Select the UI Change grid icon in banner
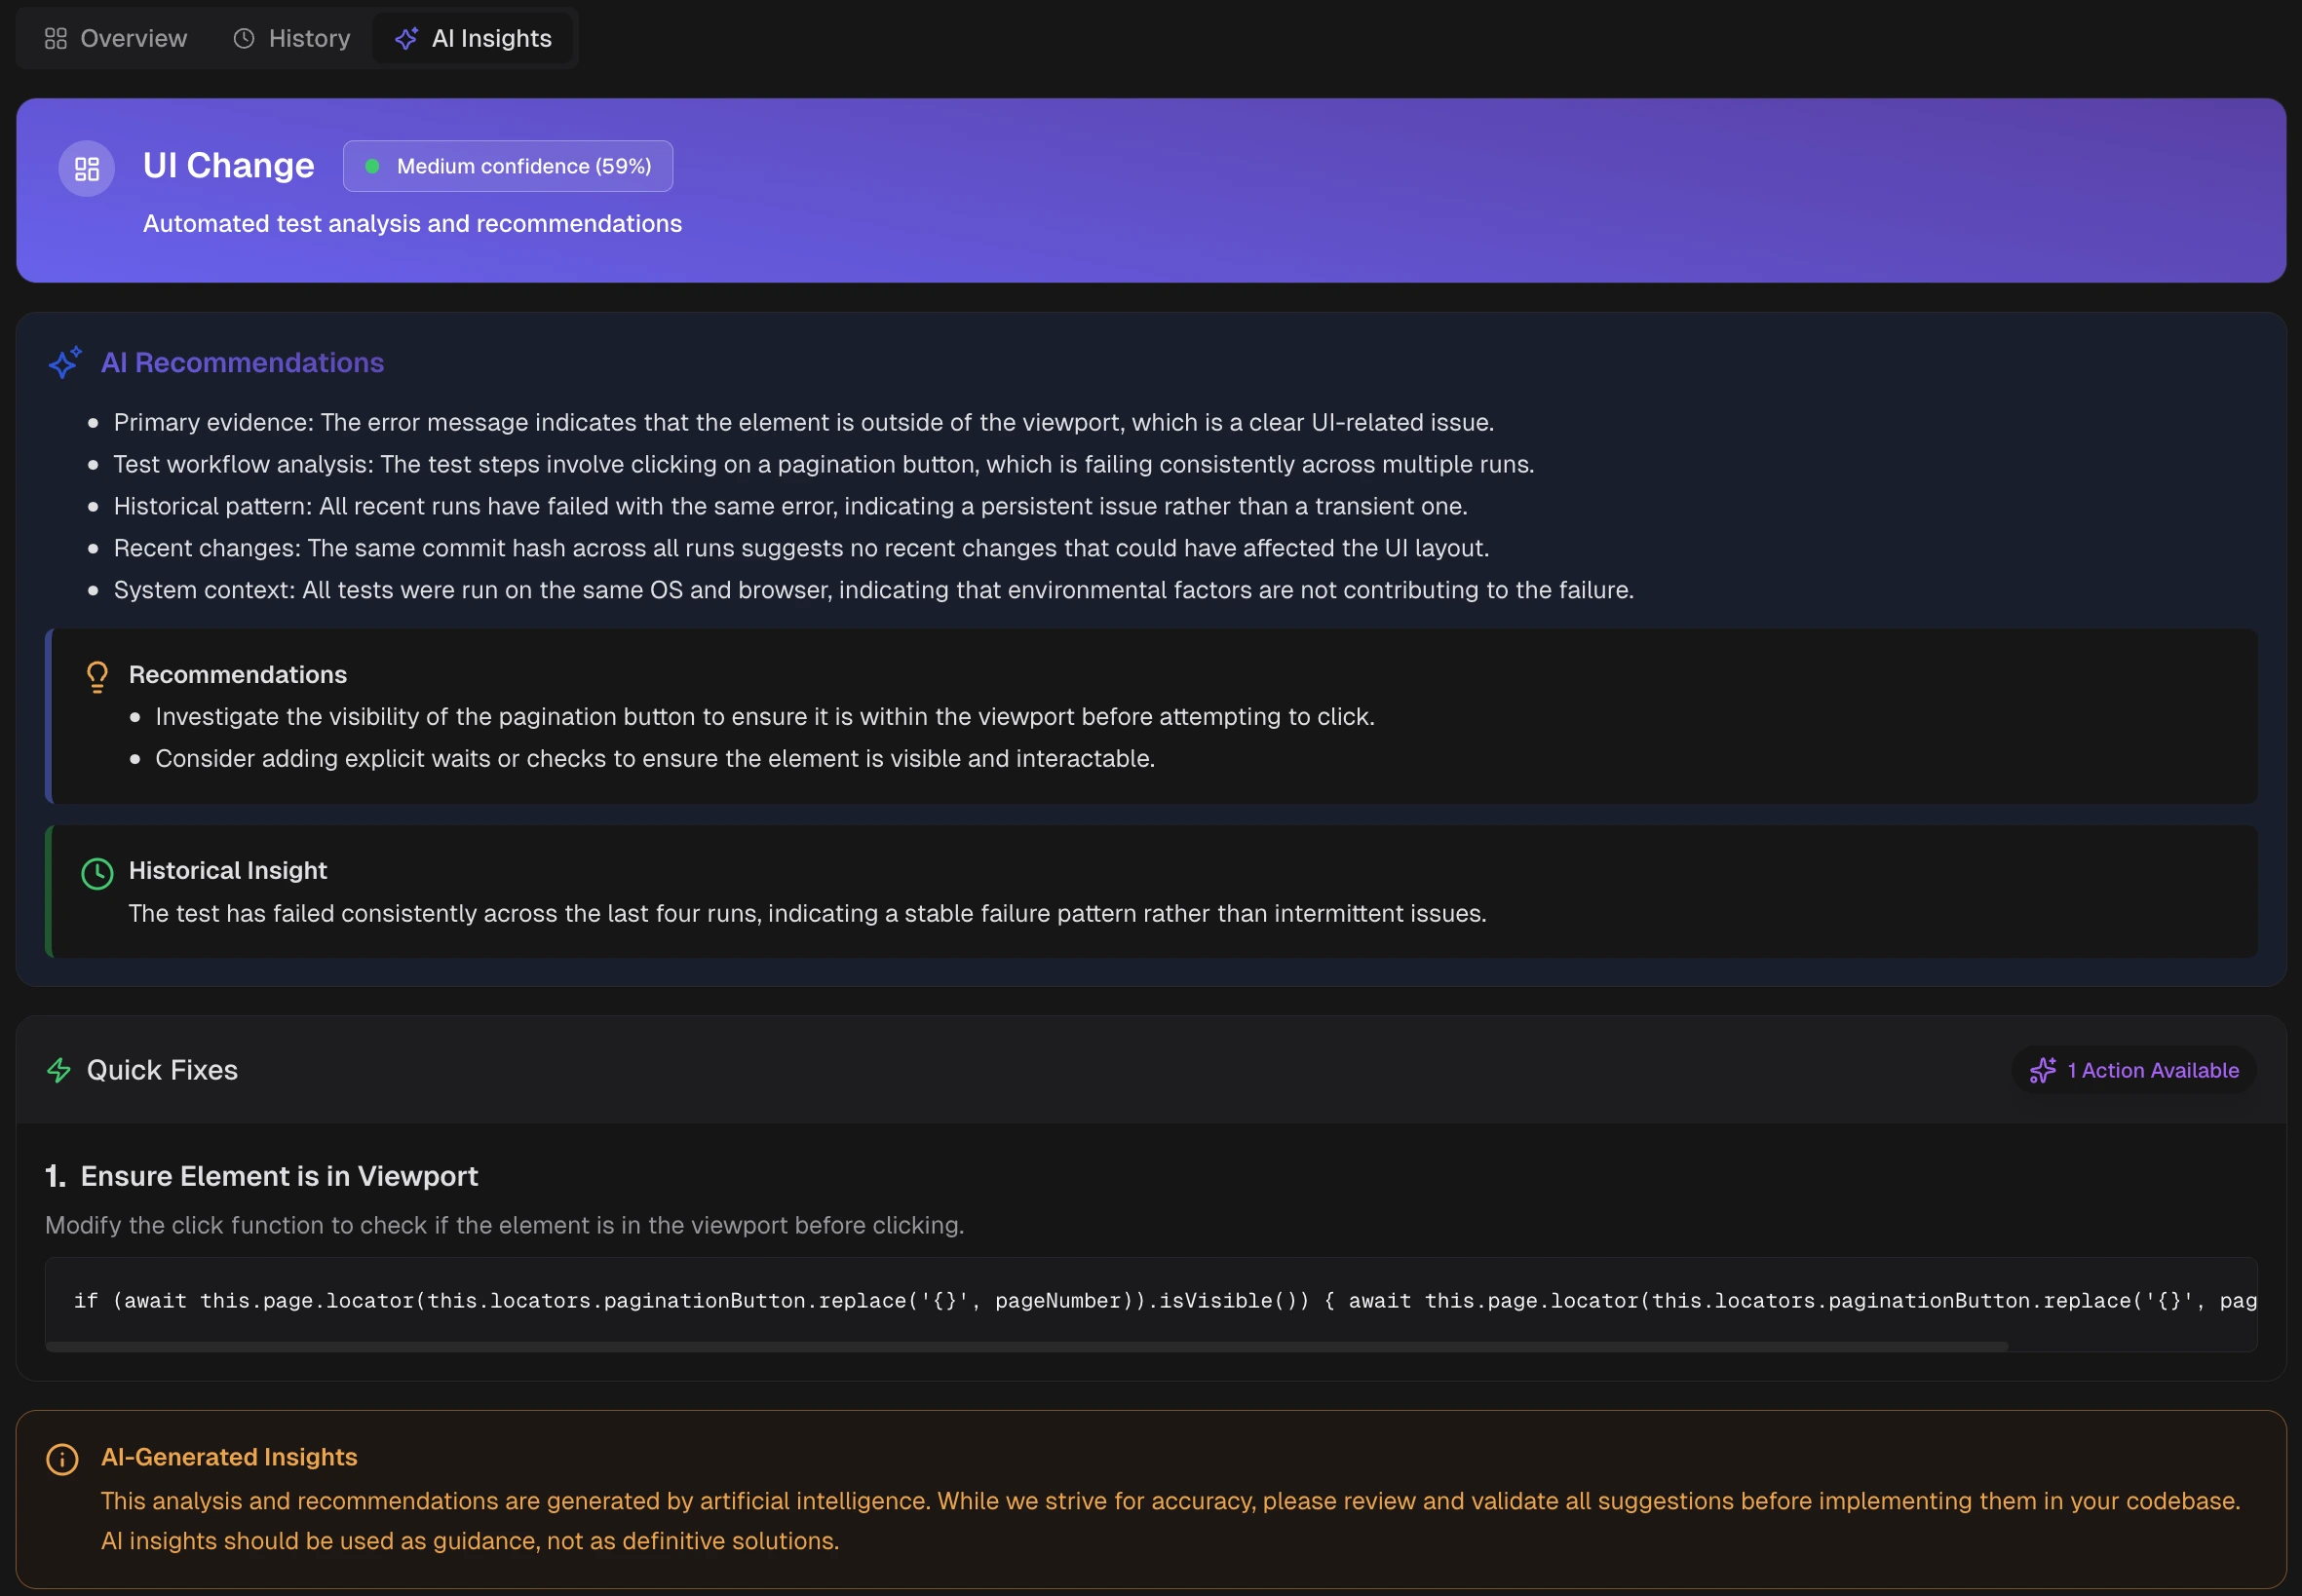 pos(86,168)
